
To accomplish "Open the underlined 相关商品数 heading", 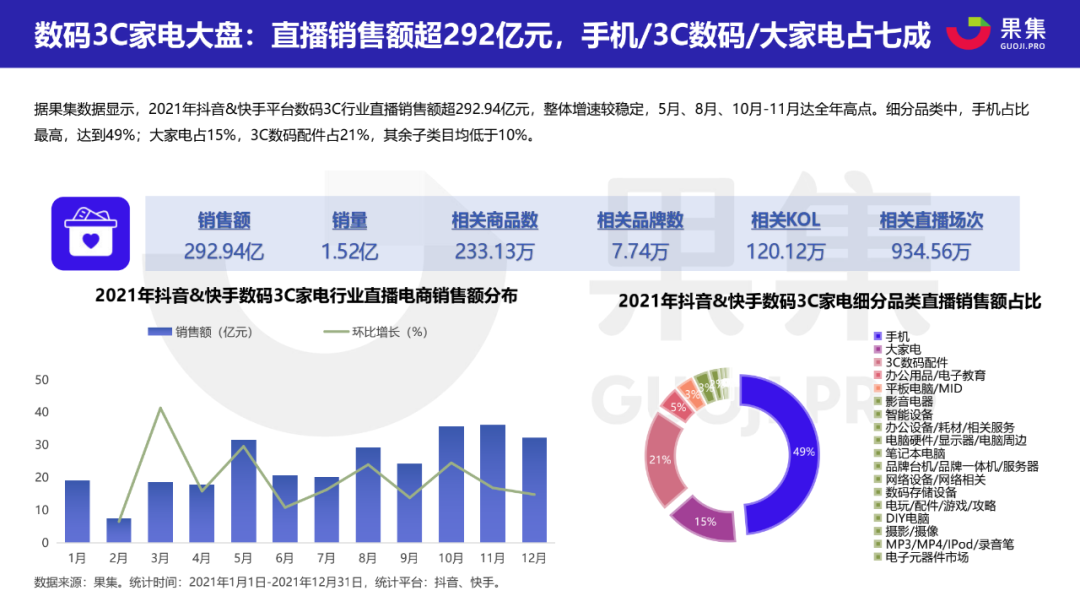I will click(x=495, y=220).
